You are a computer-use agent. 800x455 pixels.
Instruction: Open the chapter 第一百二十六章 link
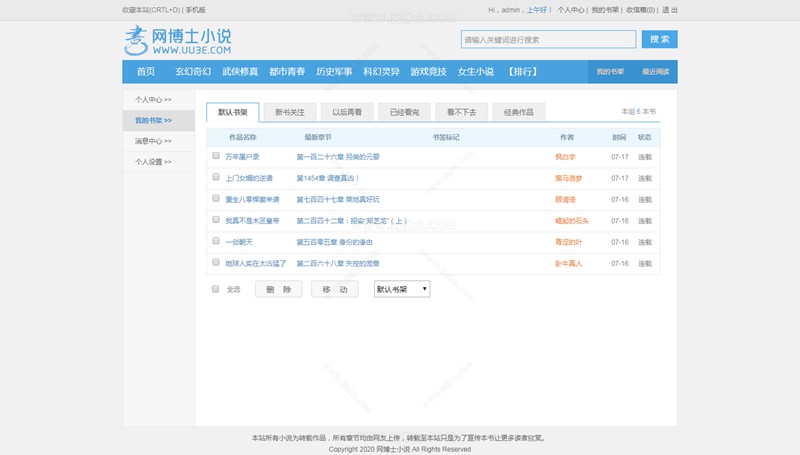(338, 157)
